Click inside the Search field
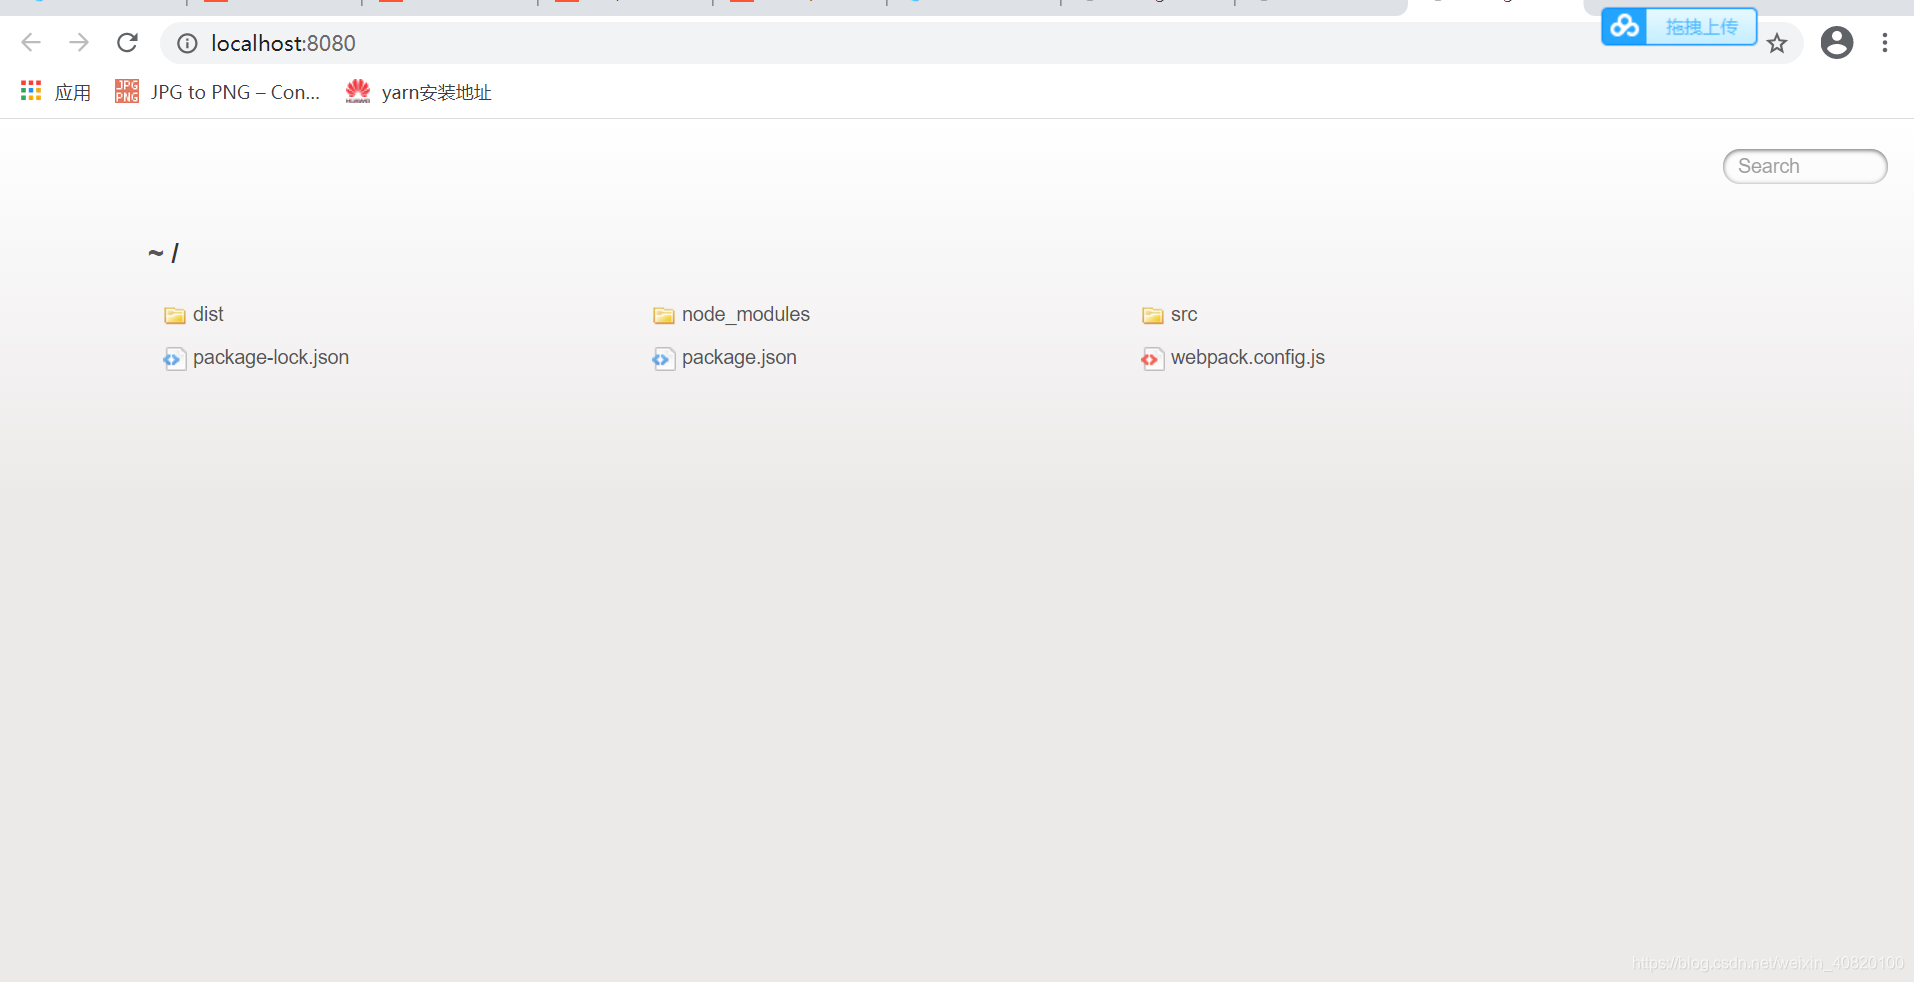Viewport: 1914px width, 982px height. pyautogui.click(x=1804, y=166)
